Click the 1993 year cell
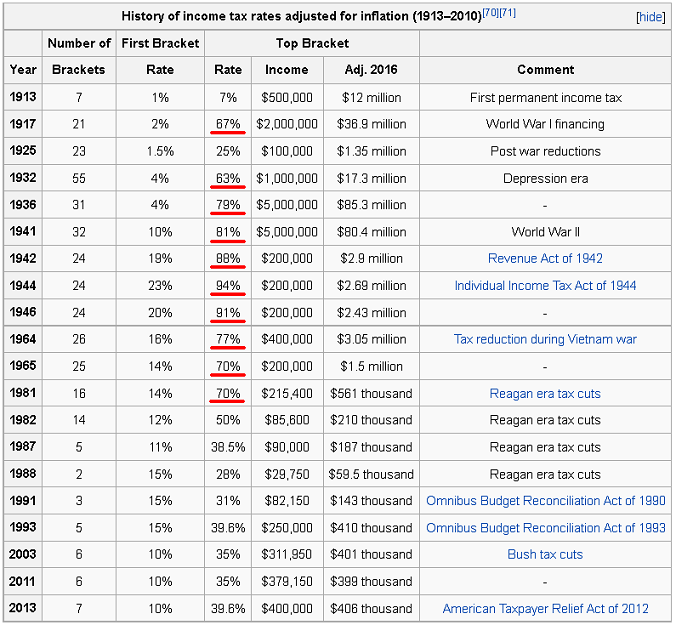Viewport: 676px width, 625px height. pos(23,528)
